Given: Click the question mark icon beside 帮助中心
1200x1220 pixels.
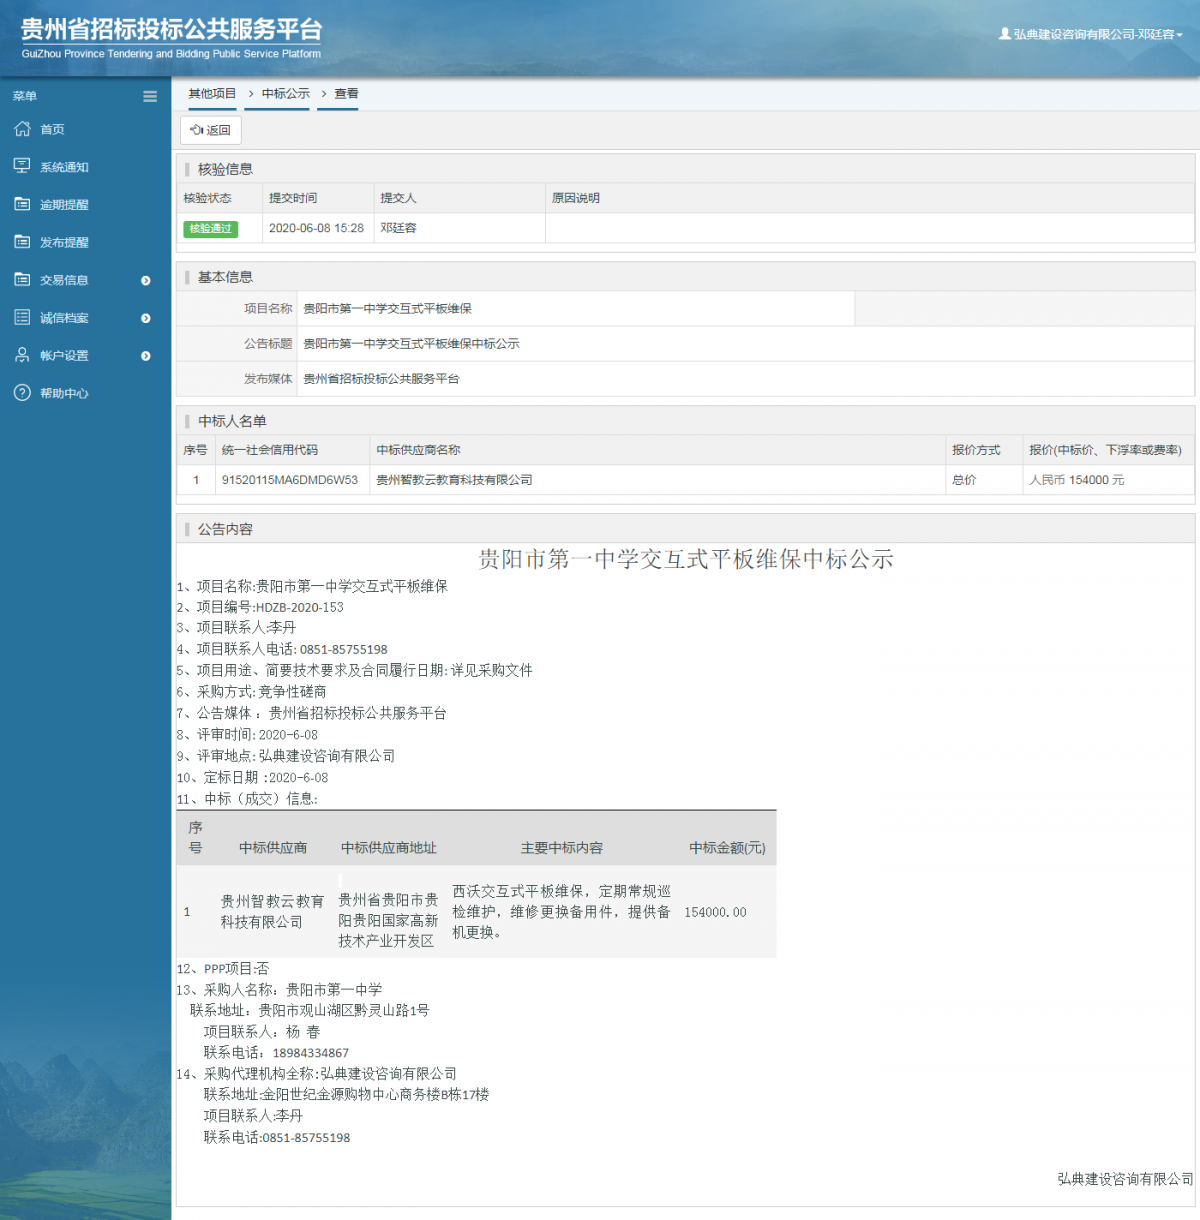Looking at the screenshot, I should [x=22, y=393].
